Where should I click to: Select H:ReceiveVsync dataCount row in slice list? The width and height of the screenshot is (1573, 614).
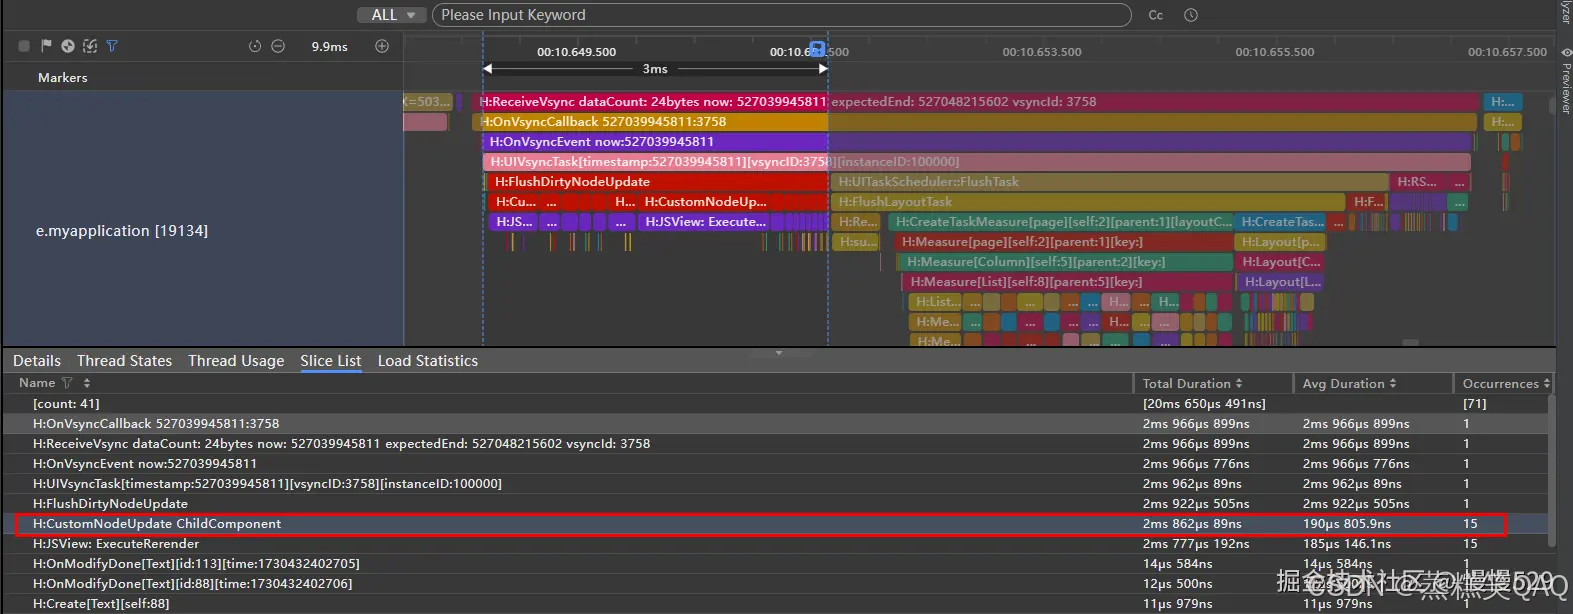point(776,444)
